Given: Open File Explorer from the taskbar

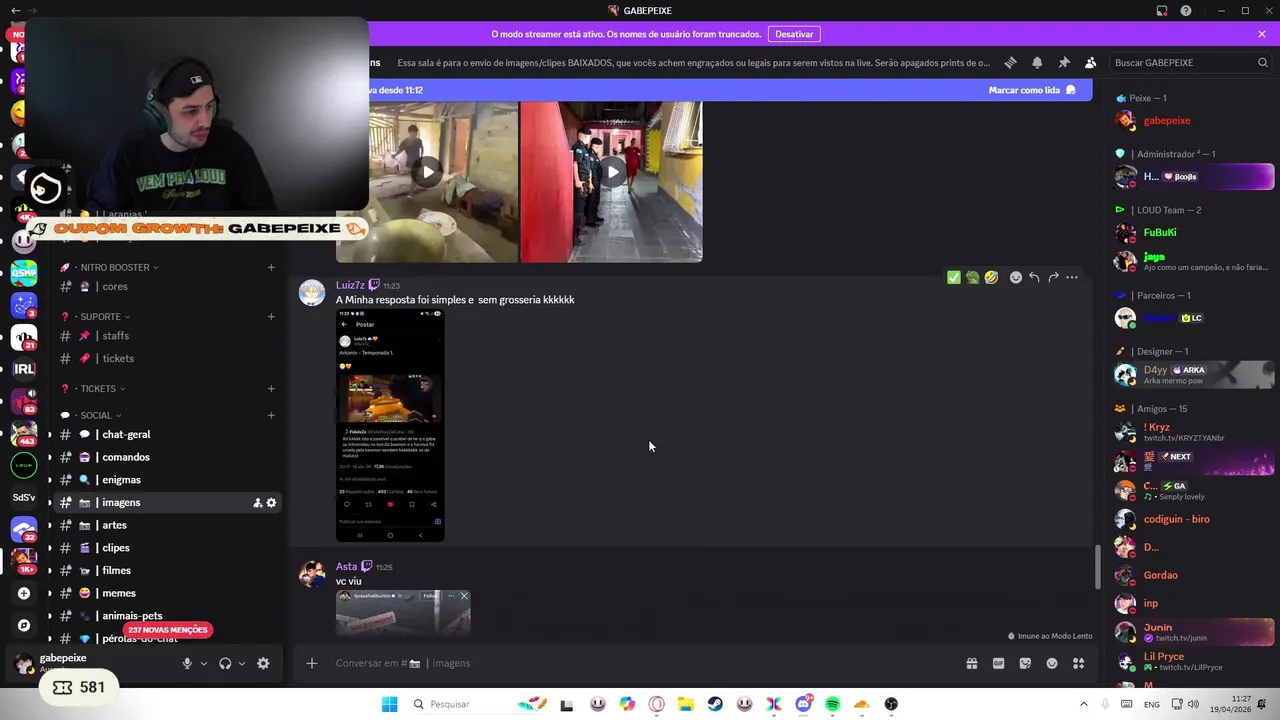Looking at the screenshot, I should 686,704.
